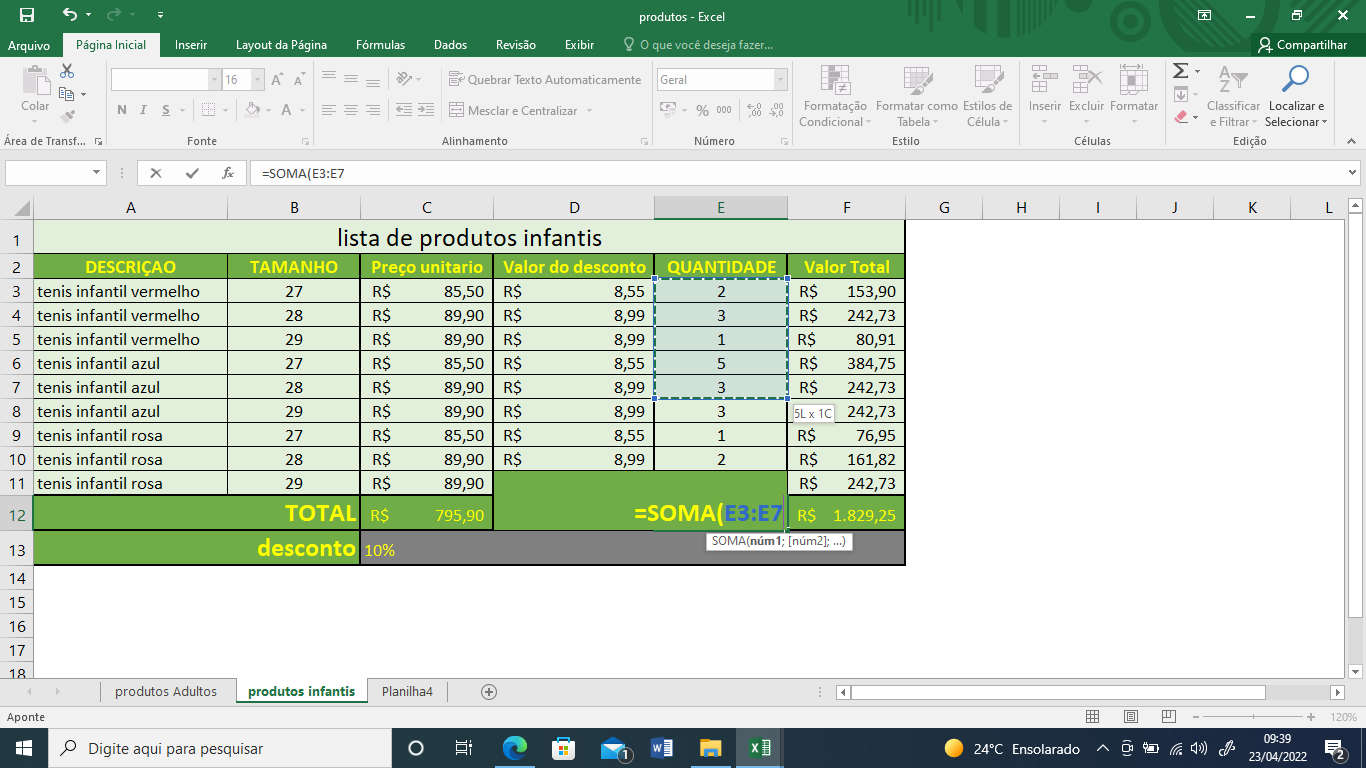
Task: Click the insert function fx icon
Action: tap(227, 173)
